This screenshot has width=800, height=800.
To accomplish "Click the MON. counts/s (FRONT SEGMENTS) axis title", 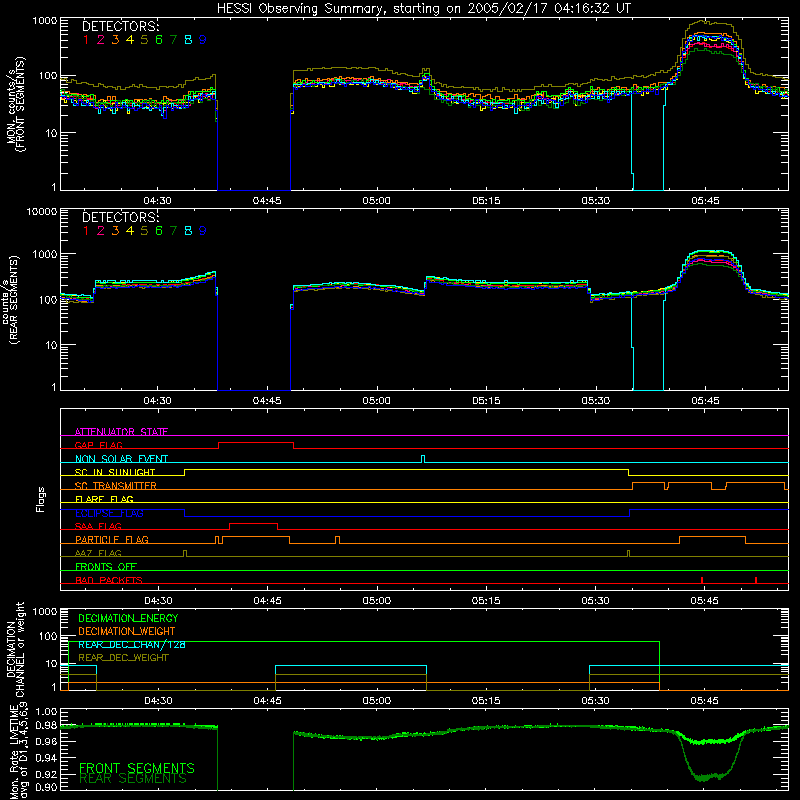I will [15, 104].
